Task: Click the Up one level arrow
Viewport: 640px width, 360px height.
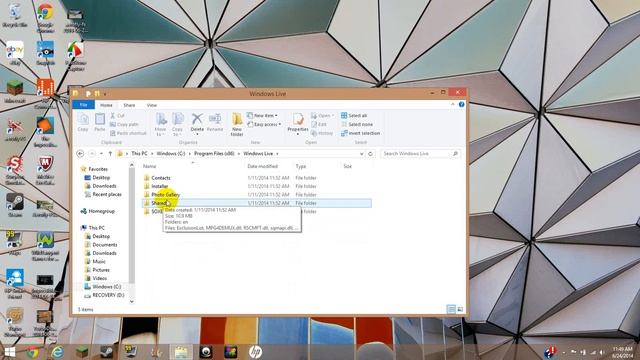Action: (110, 153)
